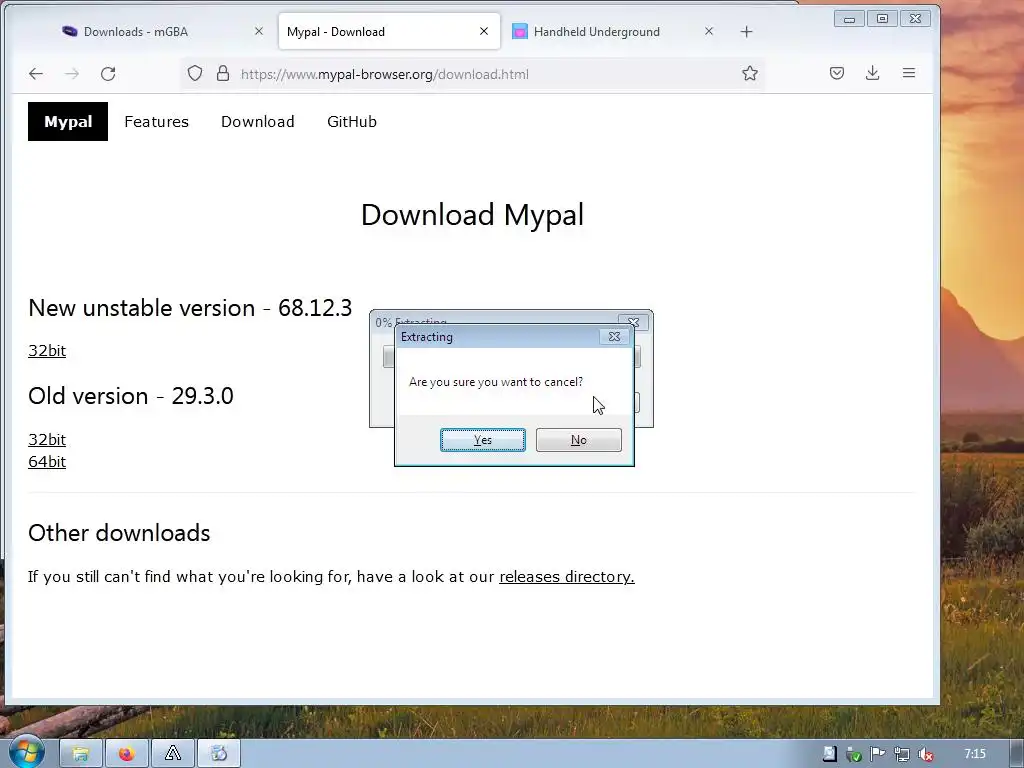Click the 'Old version - 29.3.0' heading
The image size is (1024, 768).
[131, 396]
